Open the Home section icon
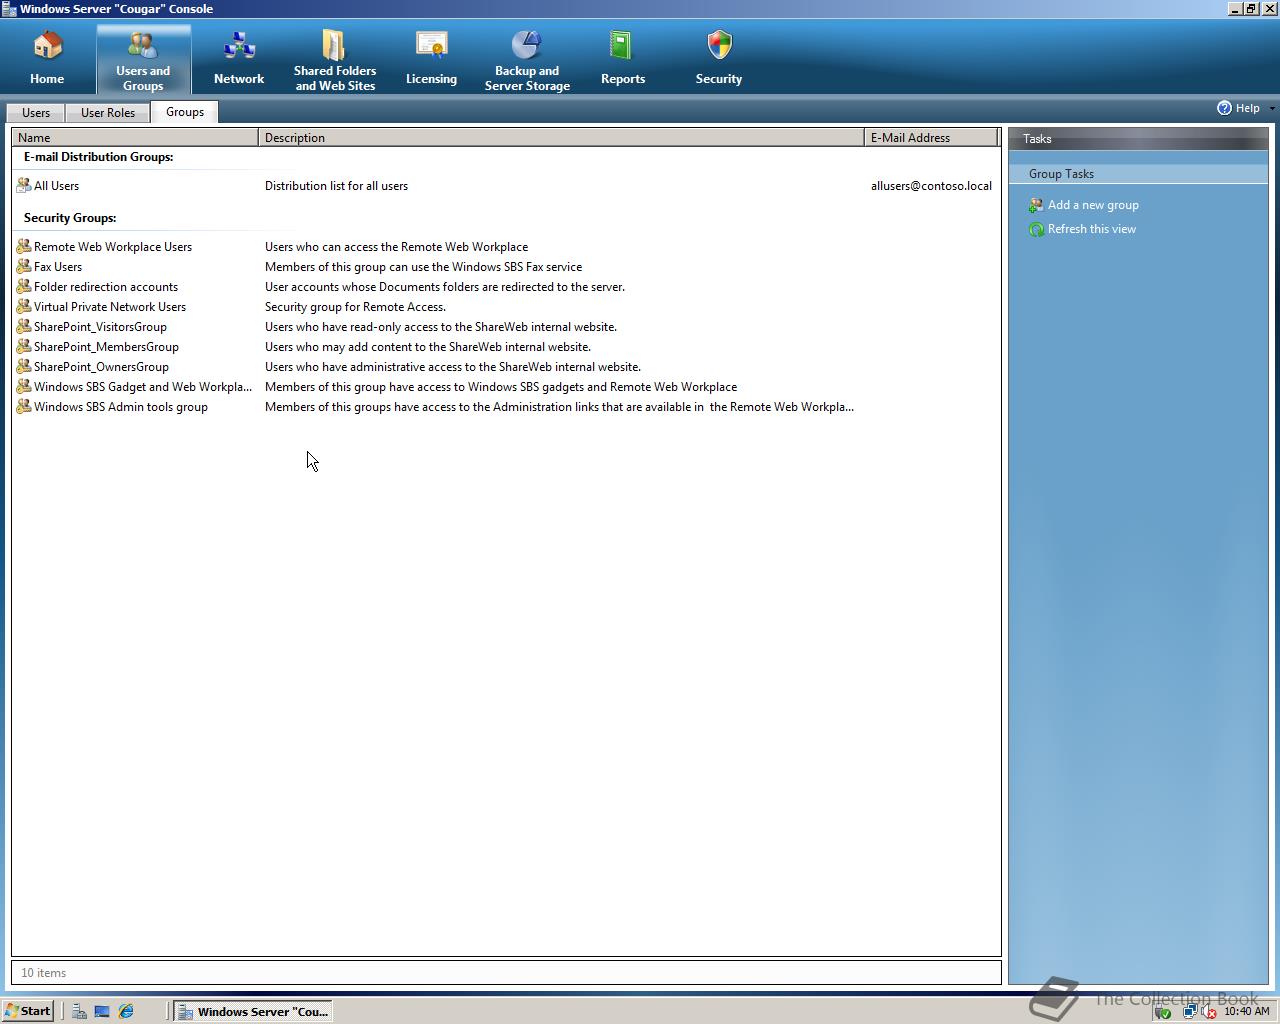Image resolution: width=1280 pixels, height=1024 pixels. pos(47,58)
